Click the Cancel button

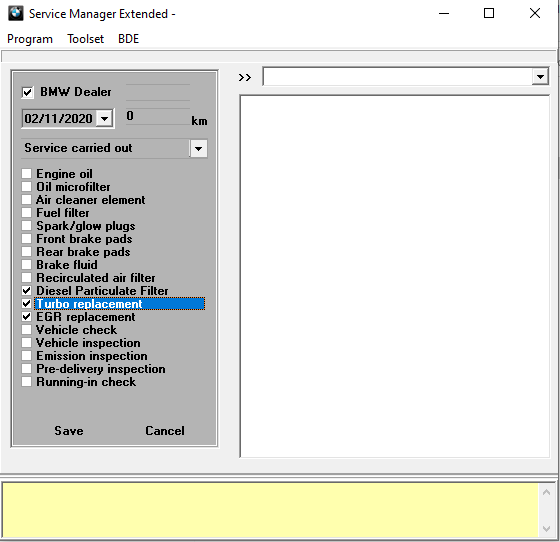tap(165, 431)
